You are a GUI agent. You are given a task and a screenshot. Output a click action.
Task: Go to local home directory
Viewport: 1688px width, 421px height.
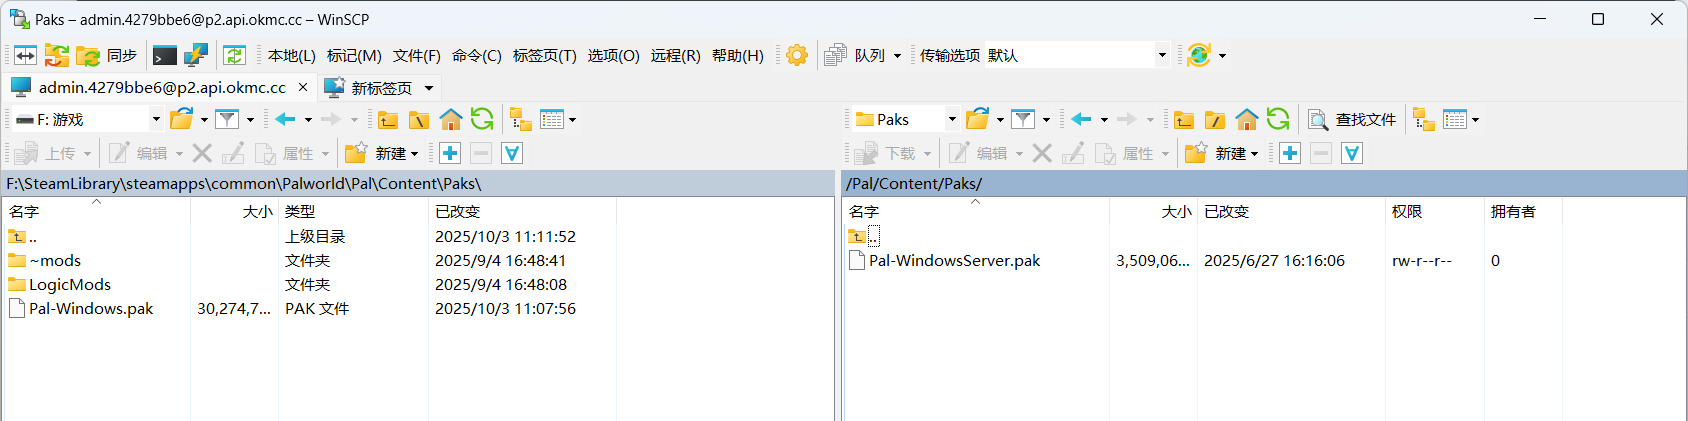point(451,120)
